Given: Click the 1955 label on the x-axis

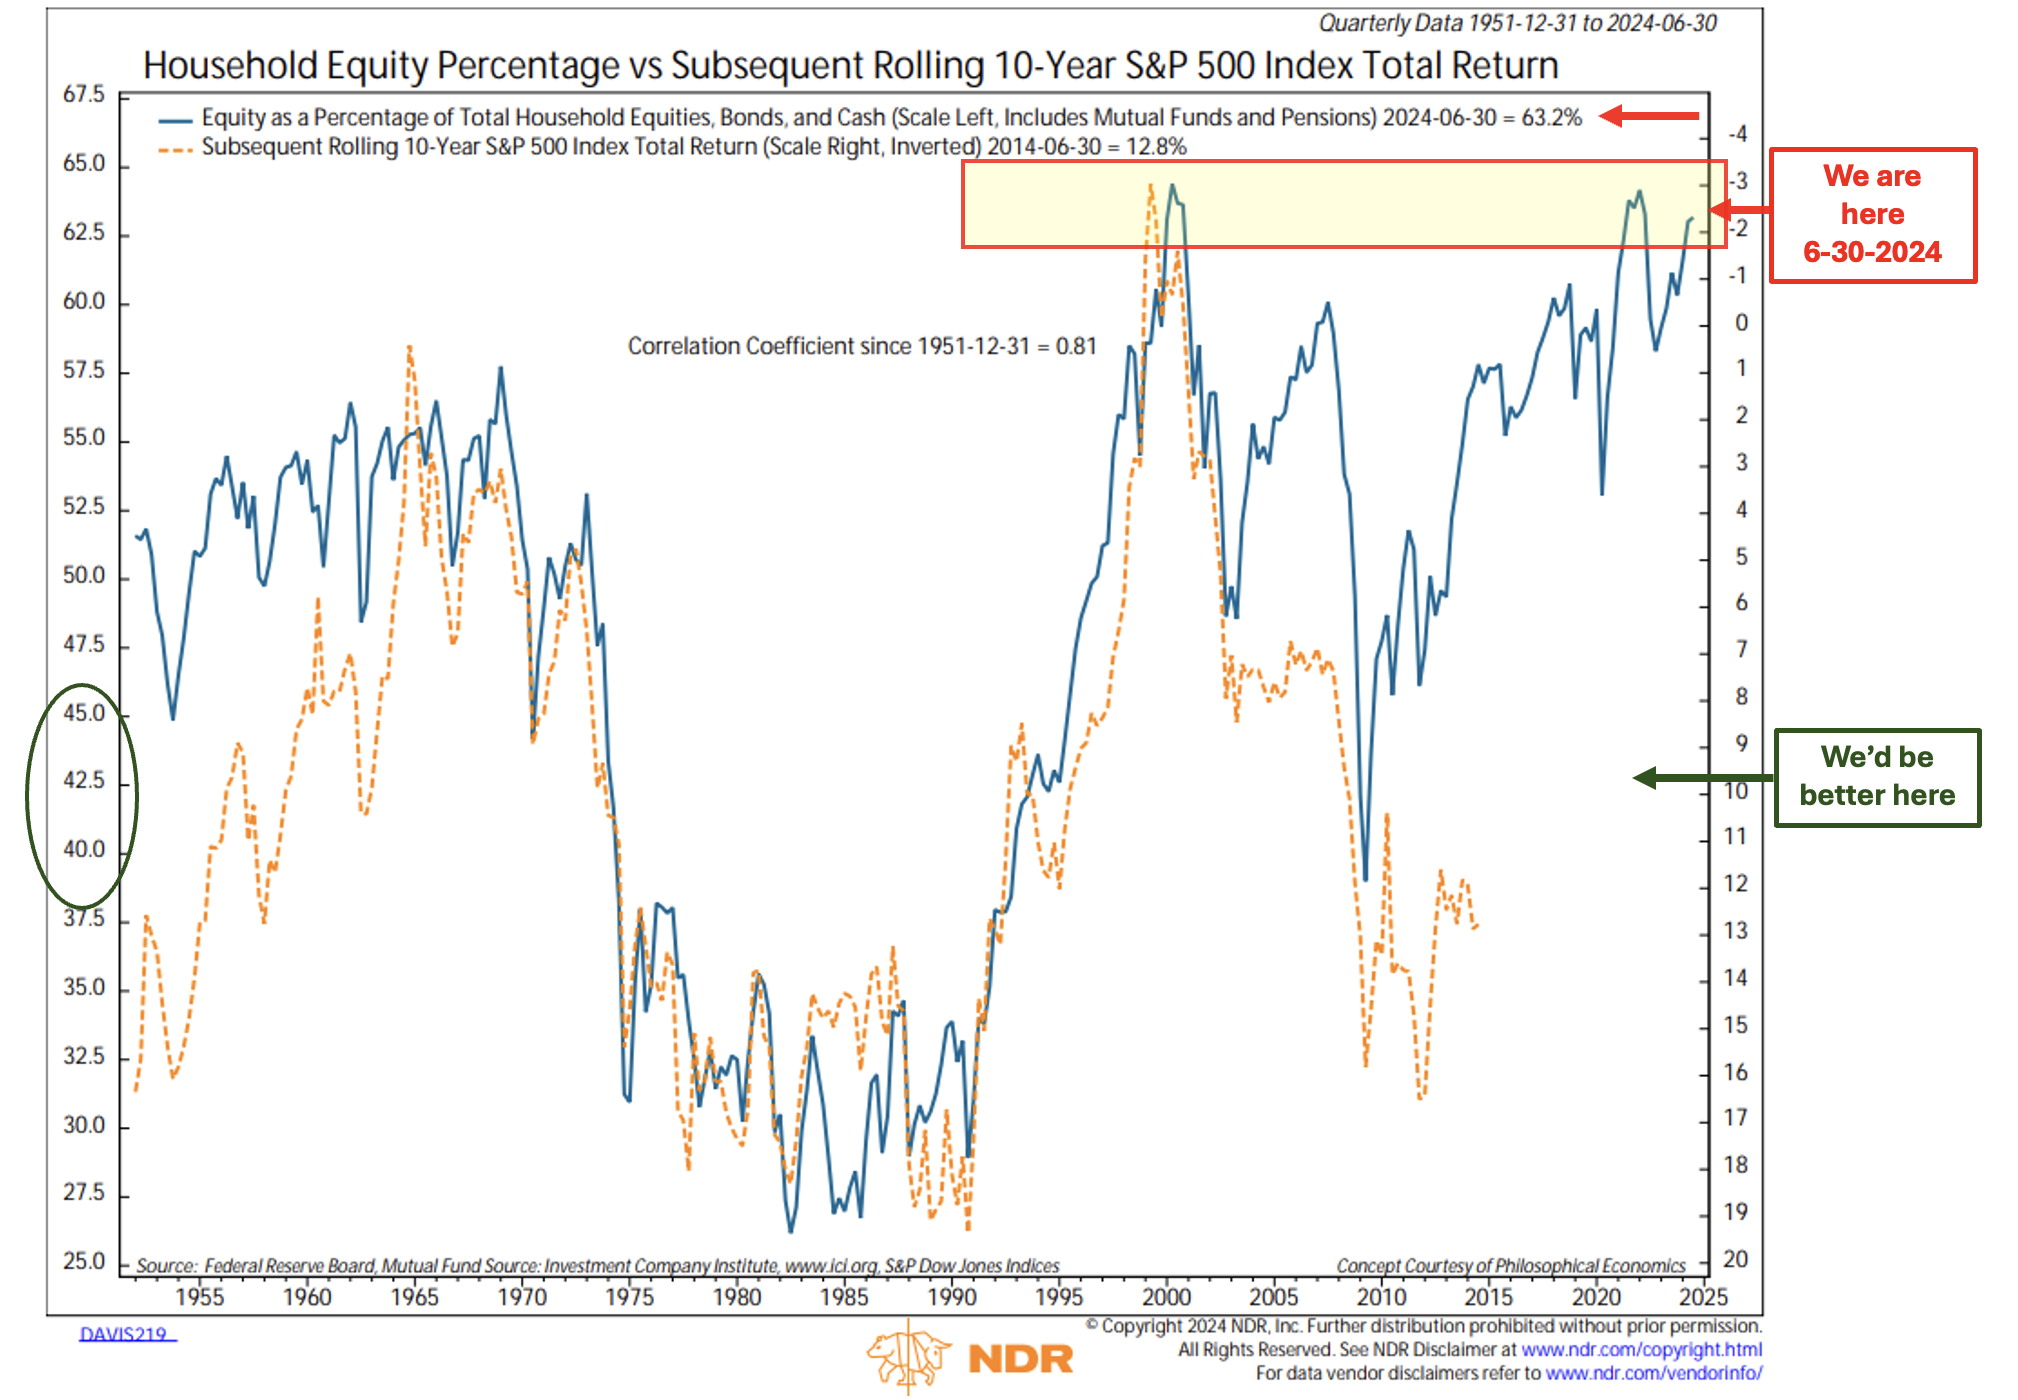Looking at the screenshot, I should (x=200, y=1298).
